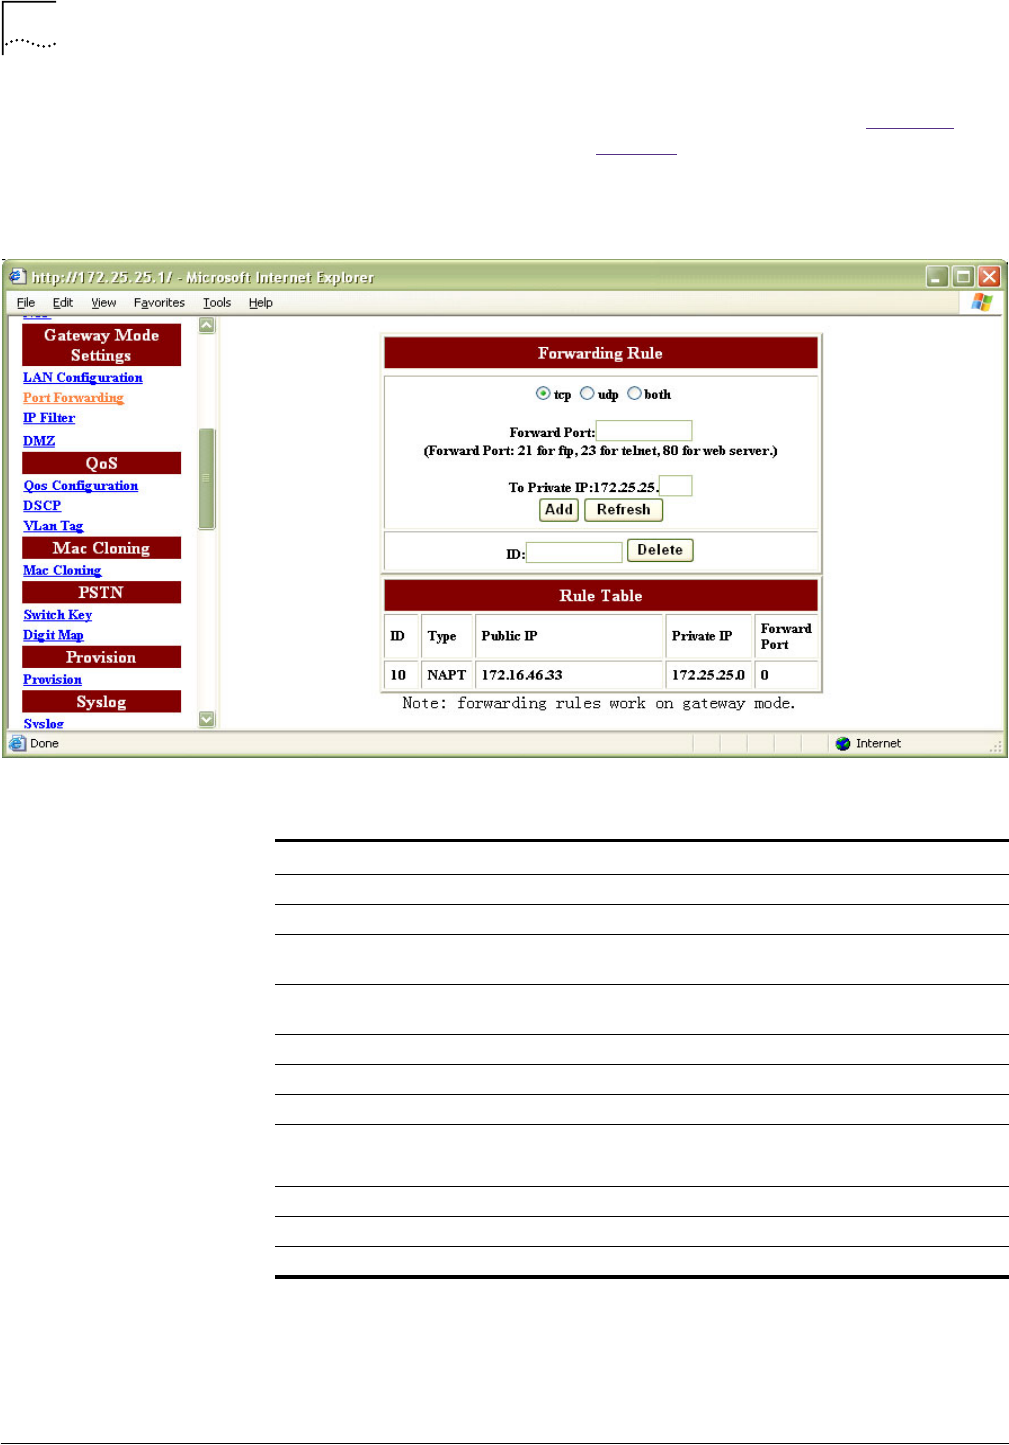Screen dimensions: 1009x1445
Task: Click the sidebar scrollbar thumb
Action: (207, 478)
